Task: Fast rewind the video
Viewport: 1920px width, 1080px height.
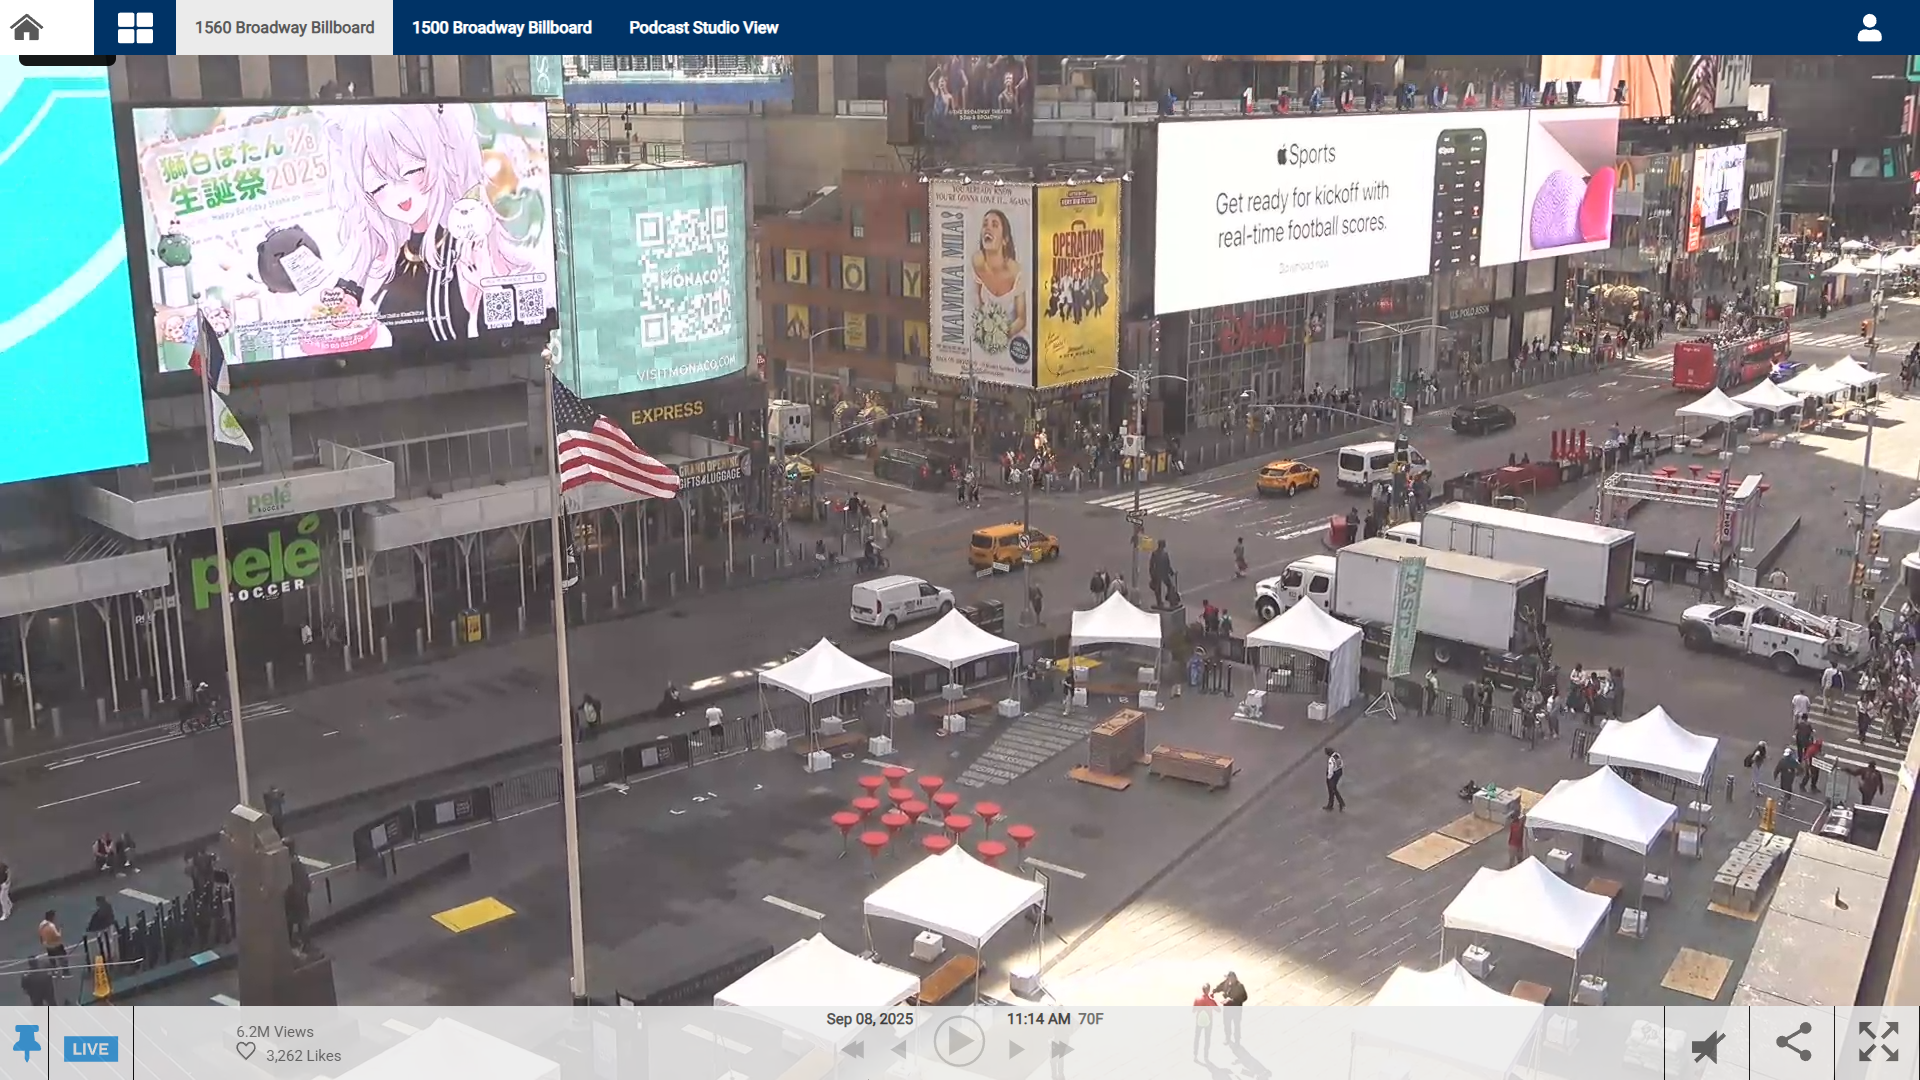Action: (853, 1050)
